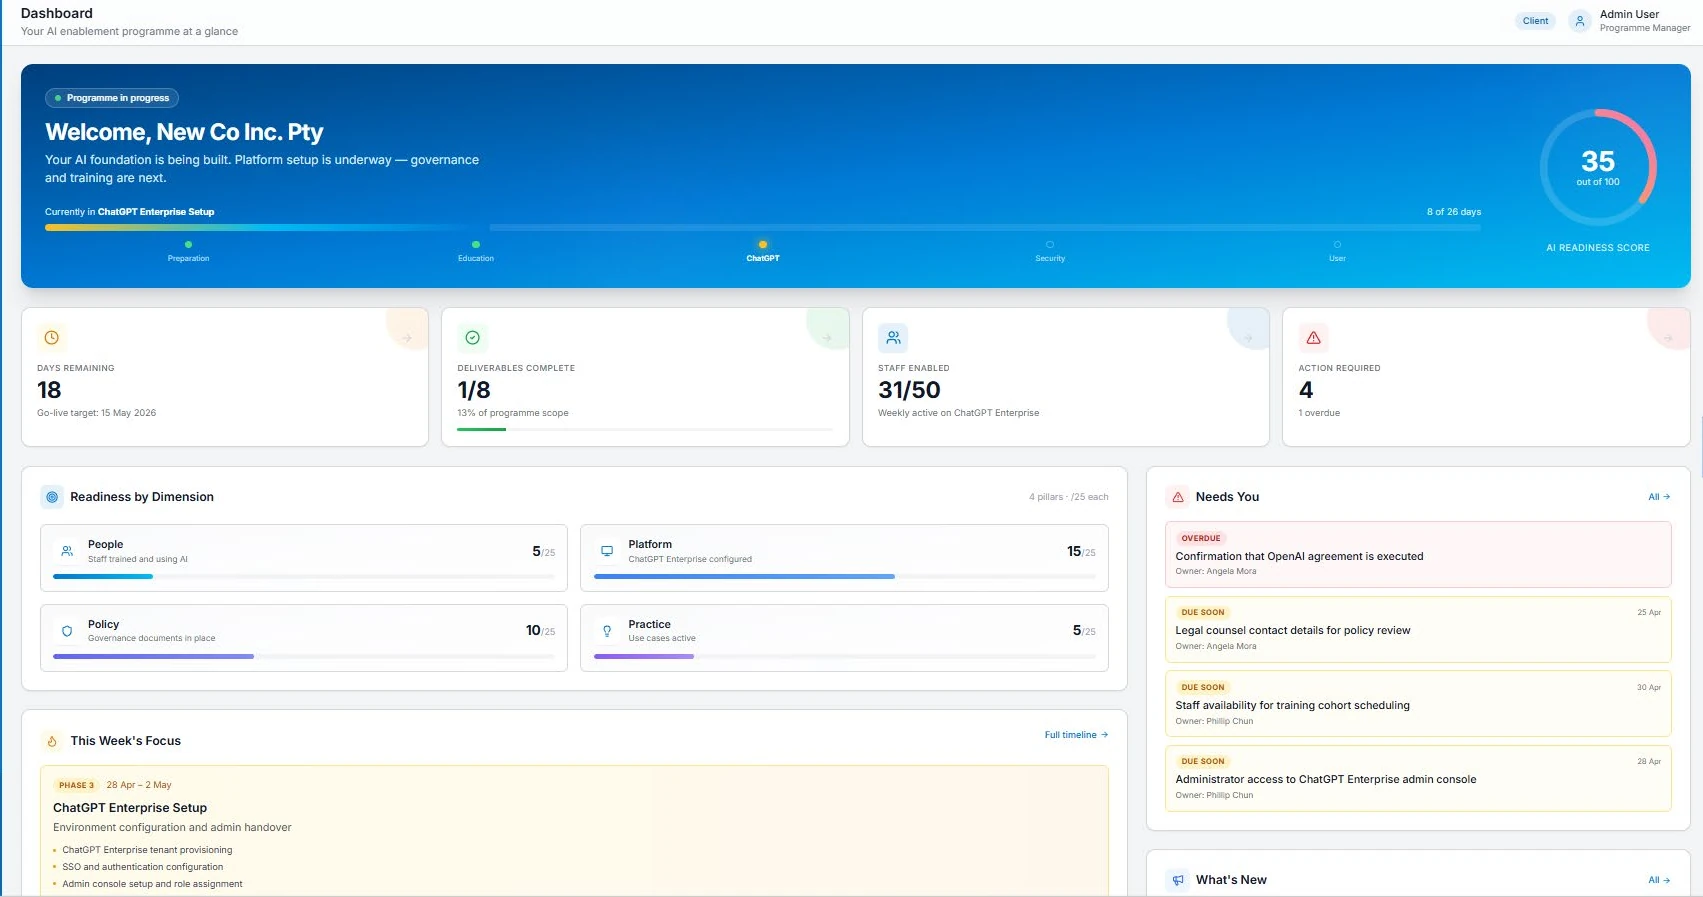Click the megaphone icon beside What's New
Image resolution: width=1703 pixels, height=897 pixels.
pyautogui.click(x=1178, y=880)
